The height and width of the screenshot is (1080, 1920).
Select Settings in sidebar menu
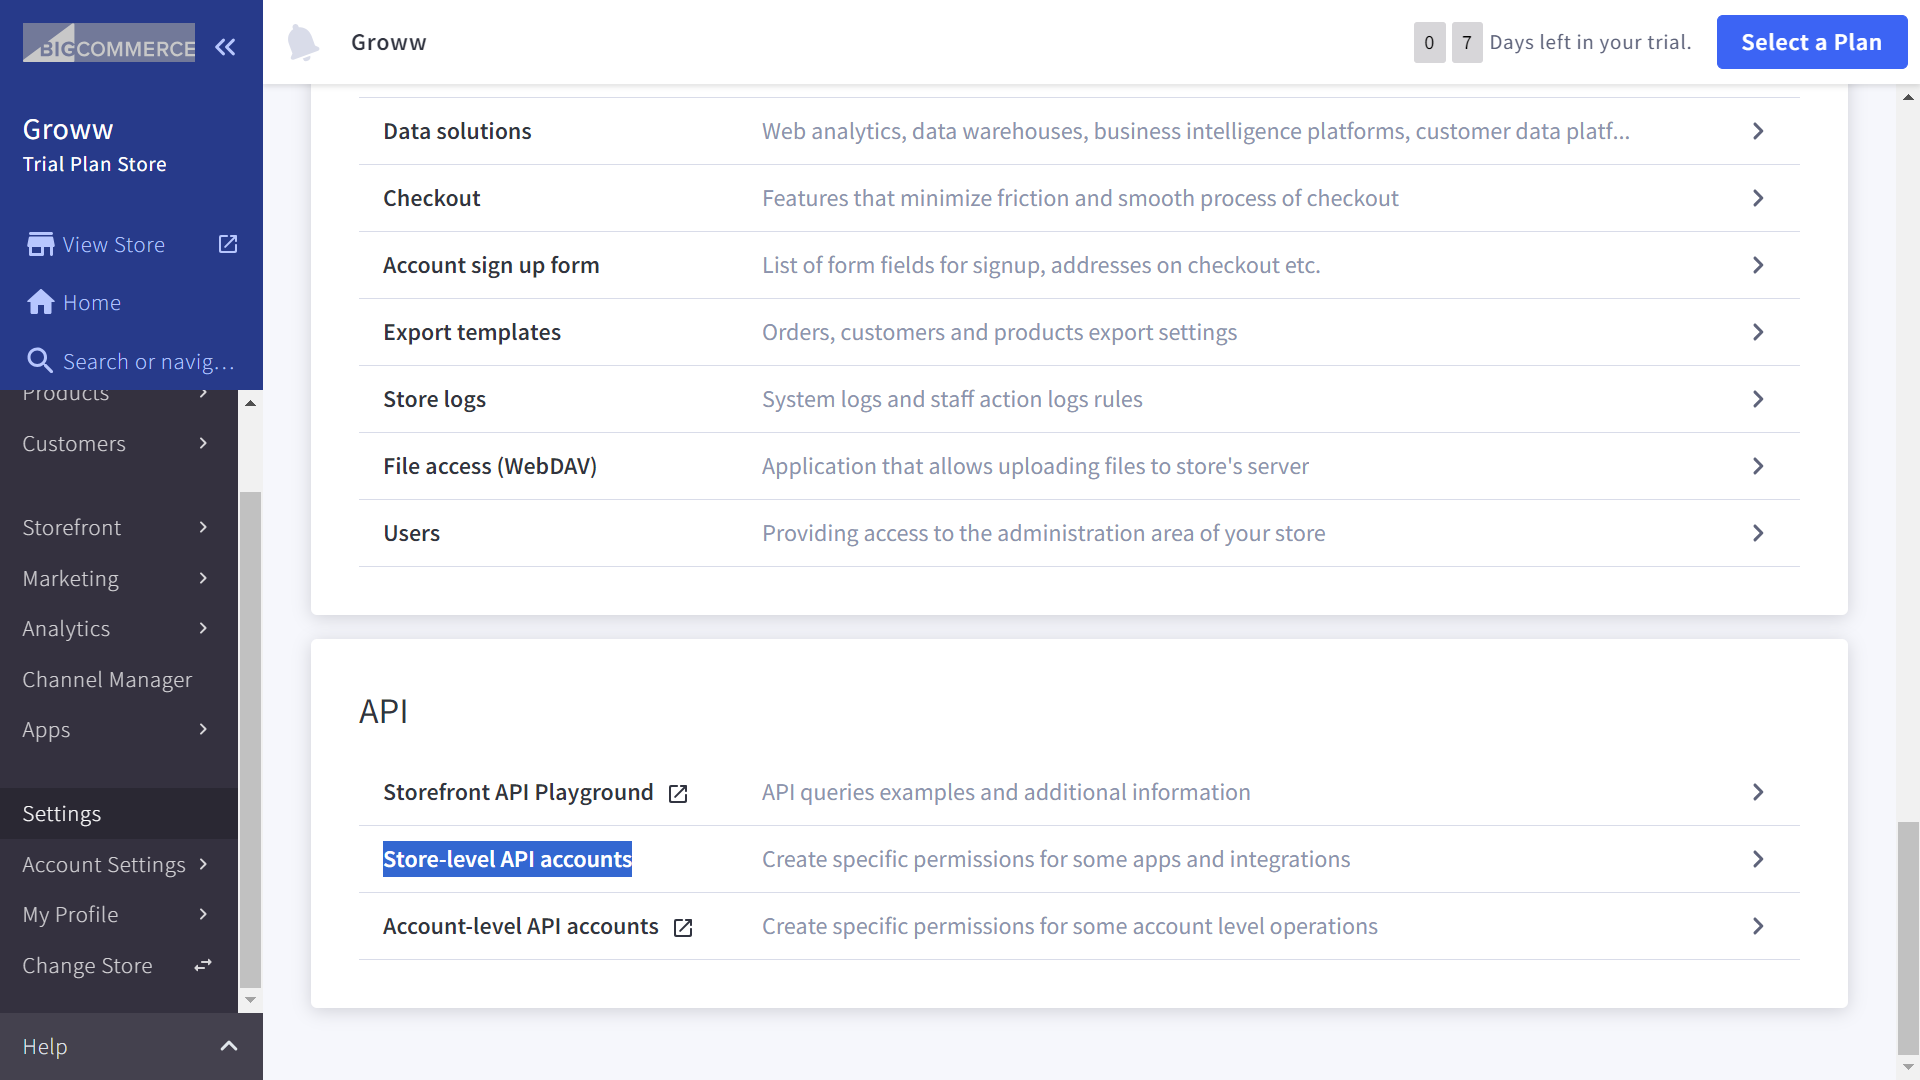point(62,813)
